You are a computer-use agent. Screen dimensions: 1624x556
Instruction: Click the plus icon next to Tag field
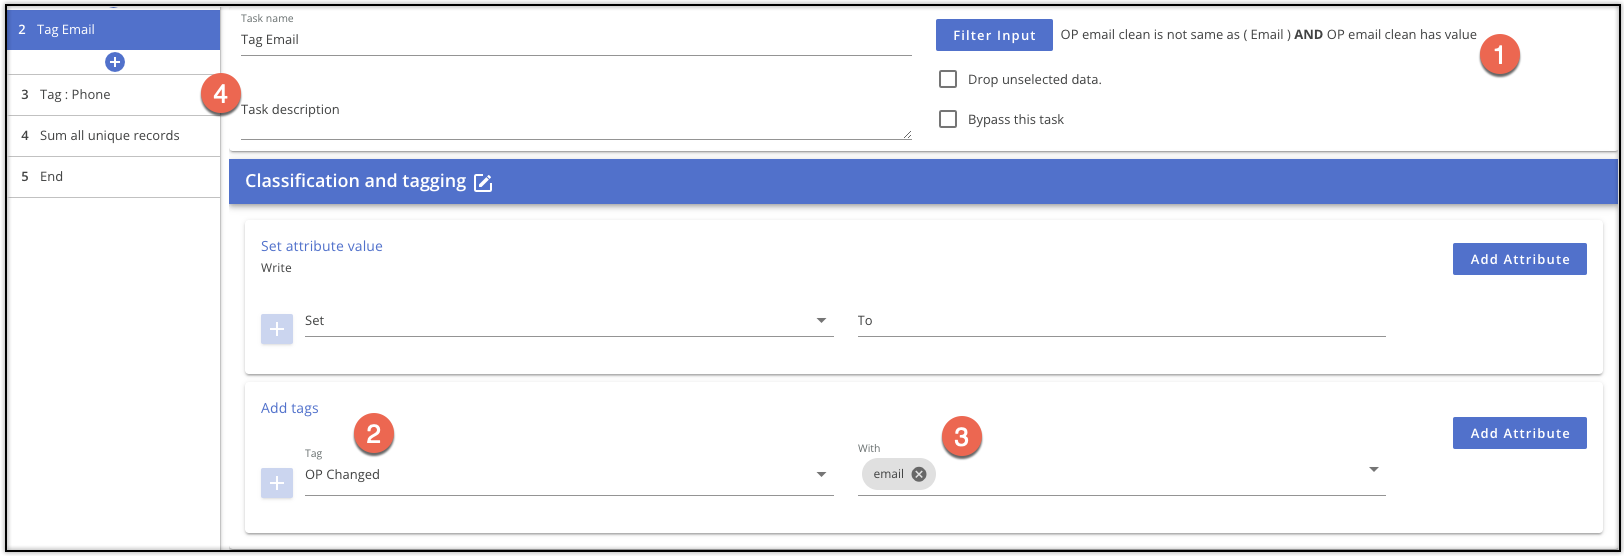277,483
